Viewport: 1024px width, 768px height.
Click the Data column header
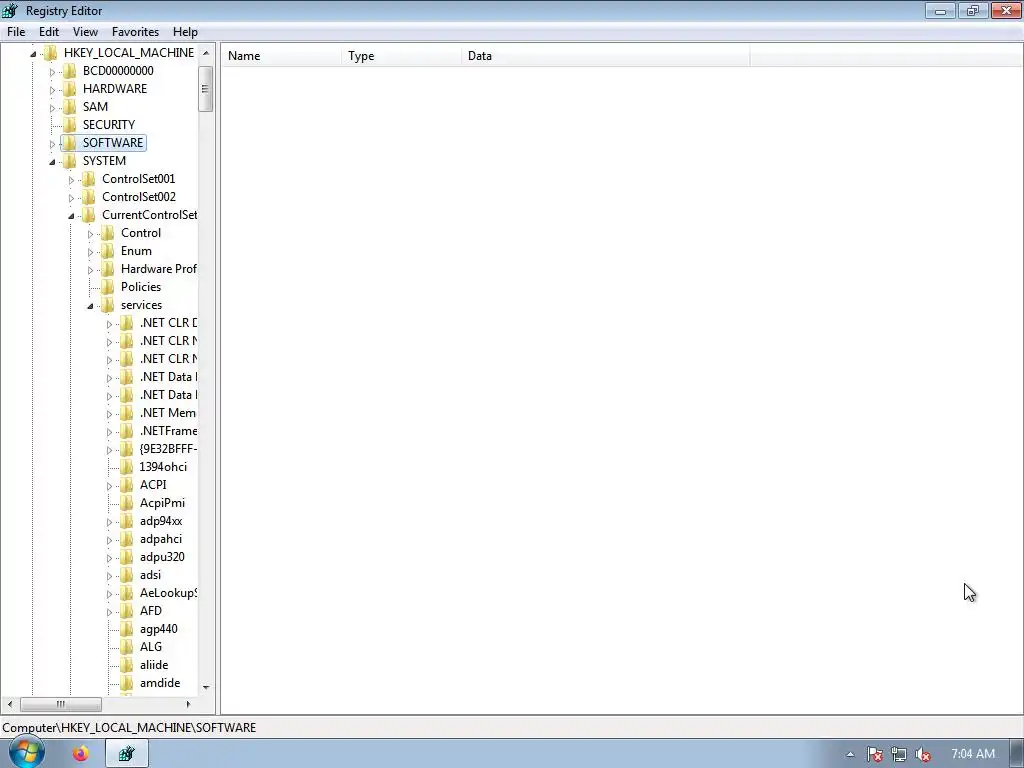pos(605,56)
